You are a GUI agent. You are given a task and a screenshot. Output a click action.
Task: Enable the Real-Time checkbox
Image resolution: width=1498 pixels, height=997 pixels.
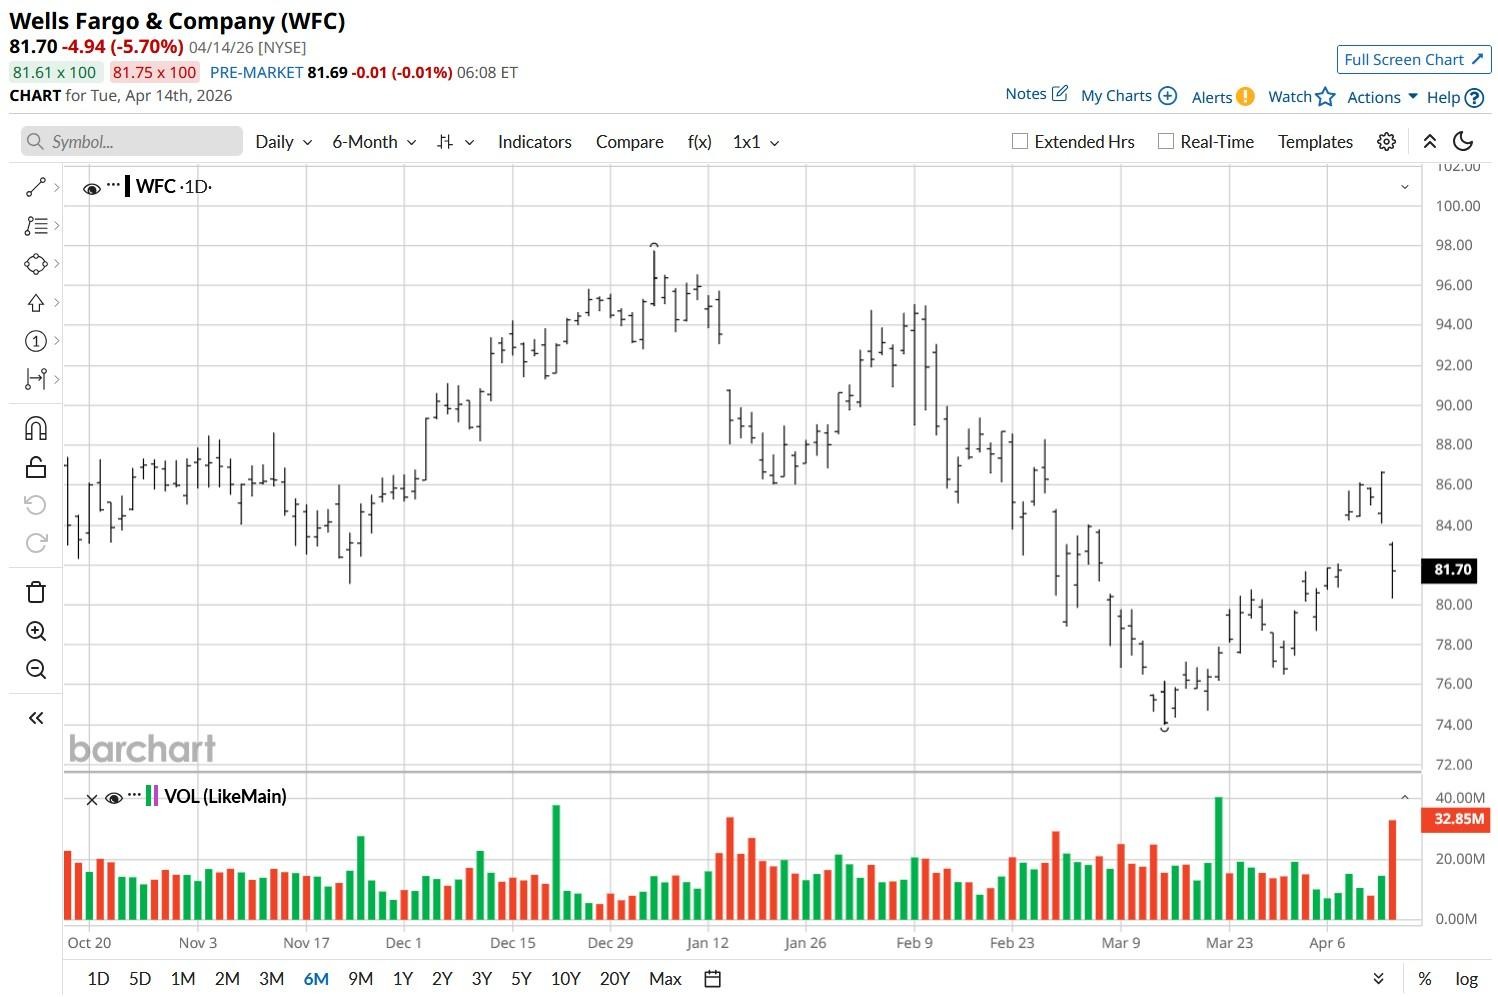pyautogui.click(x=1166, y=141)
